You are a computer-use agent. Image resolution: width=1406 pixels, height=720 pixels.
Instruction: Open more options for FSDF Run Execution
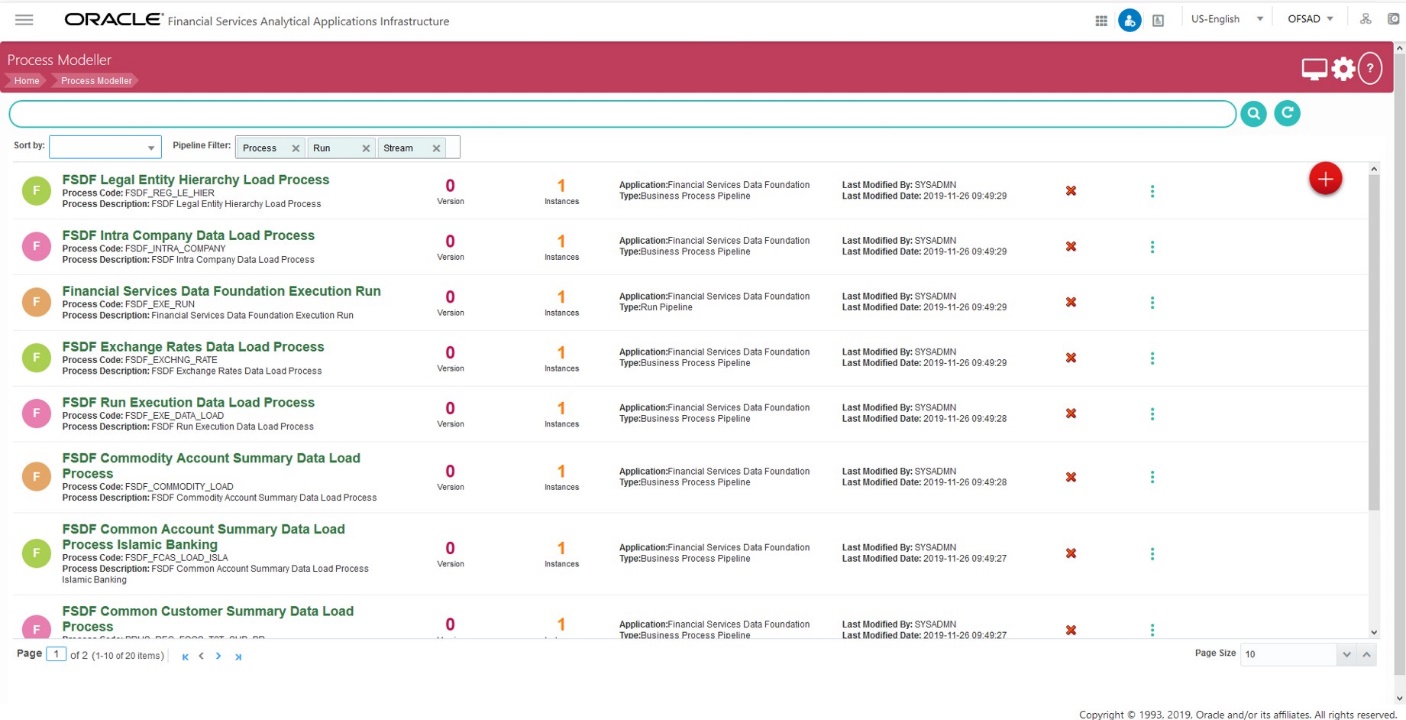1152,413
